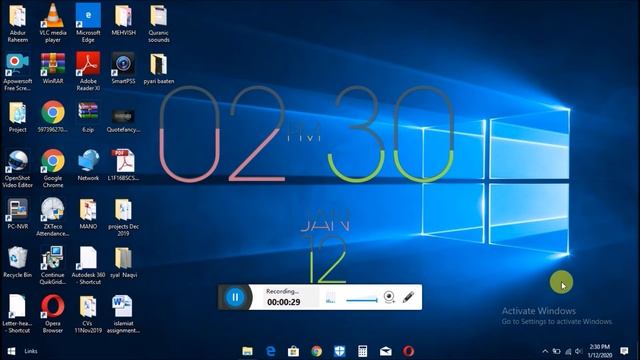Open the MANO folder
Viewport: 640px width, 360px height.
coord(88,214)
